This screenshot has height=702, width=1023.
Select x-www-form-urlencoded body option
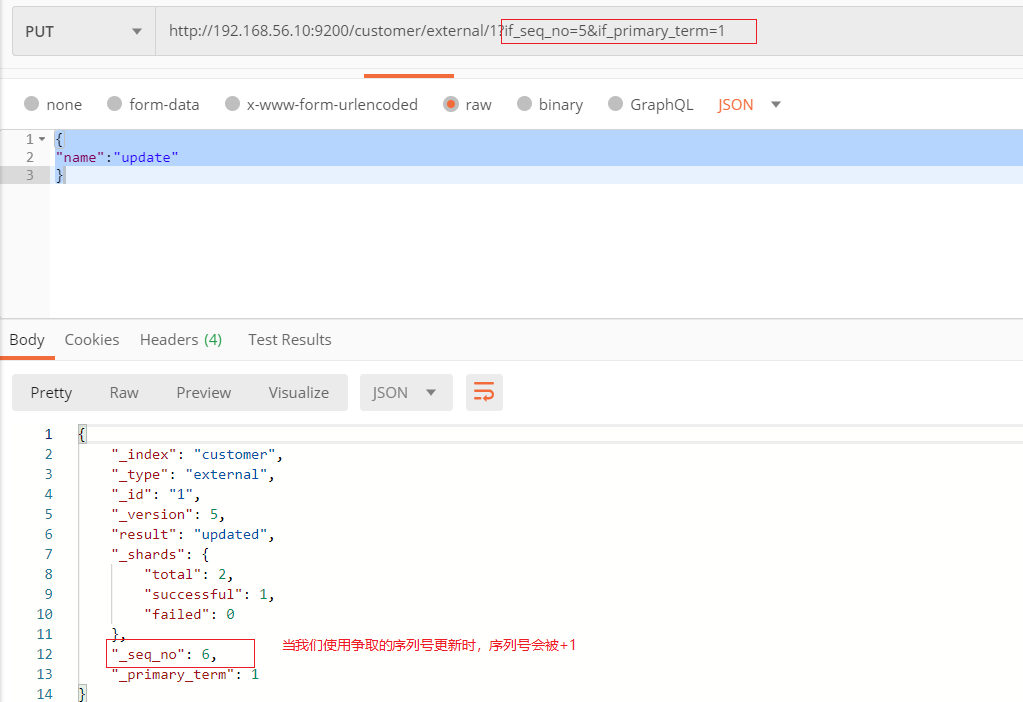point(232,104)
